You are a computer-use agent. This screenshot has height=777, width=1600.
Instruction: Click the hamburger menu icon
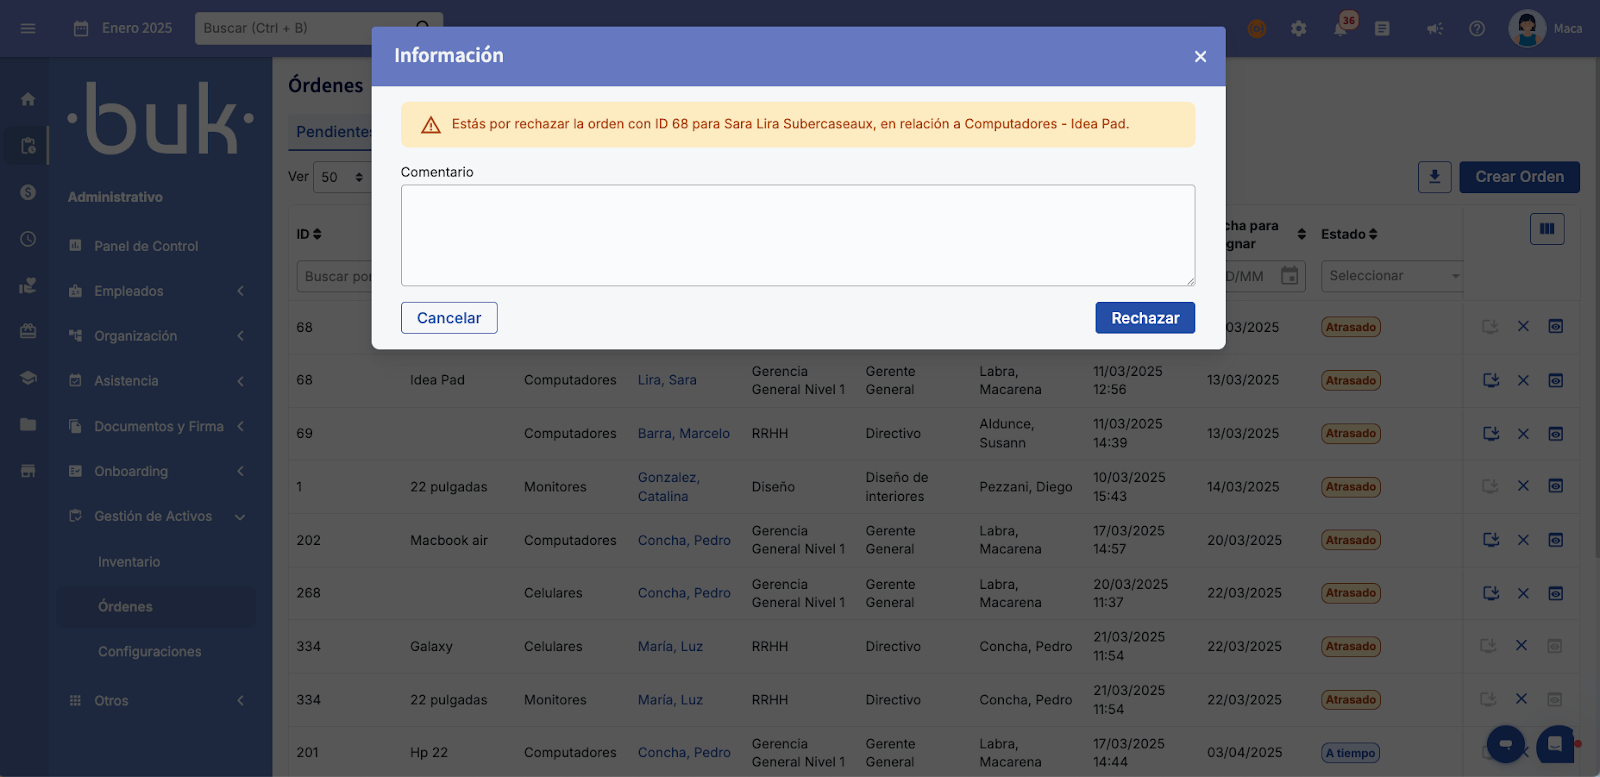(28, 29)
